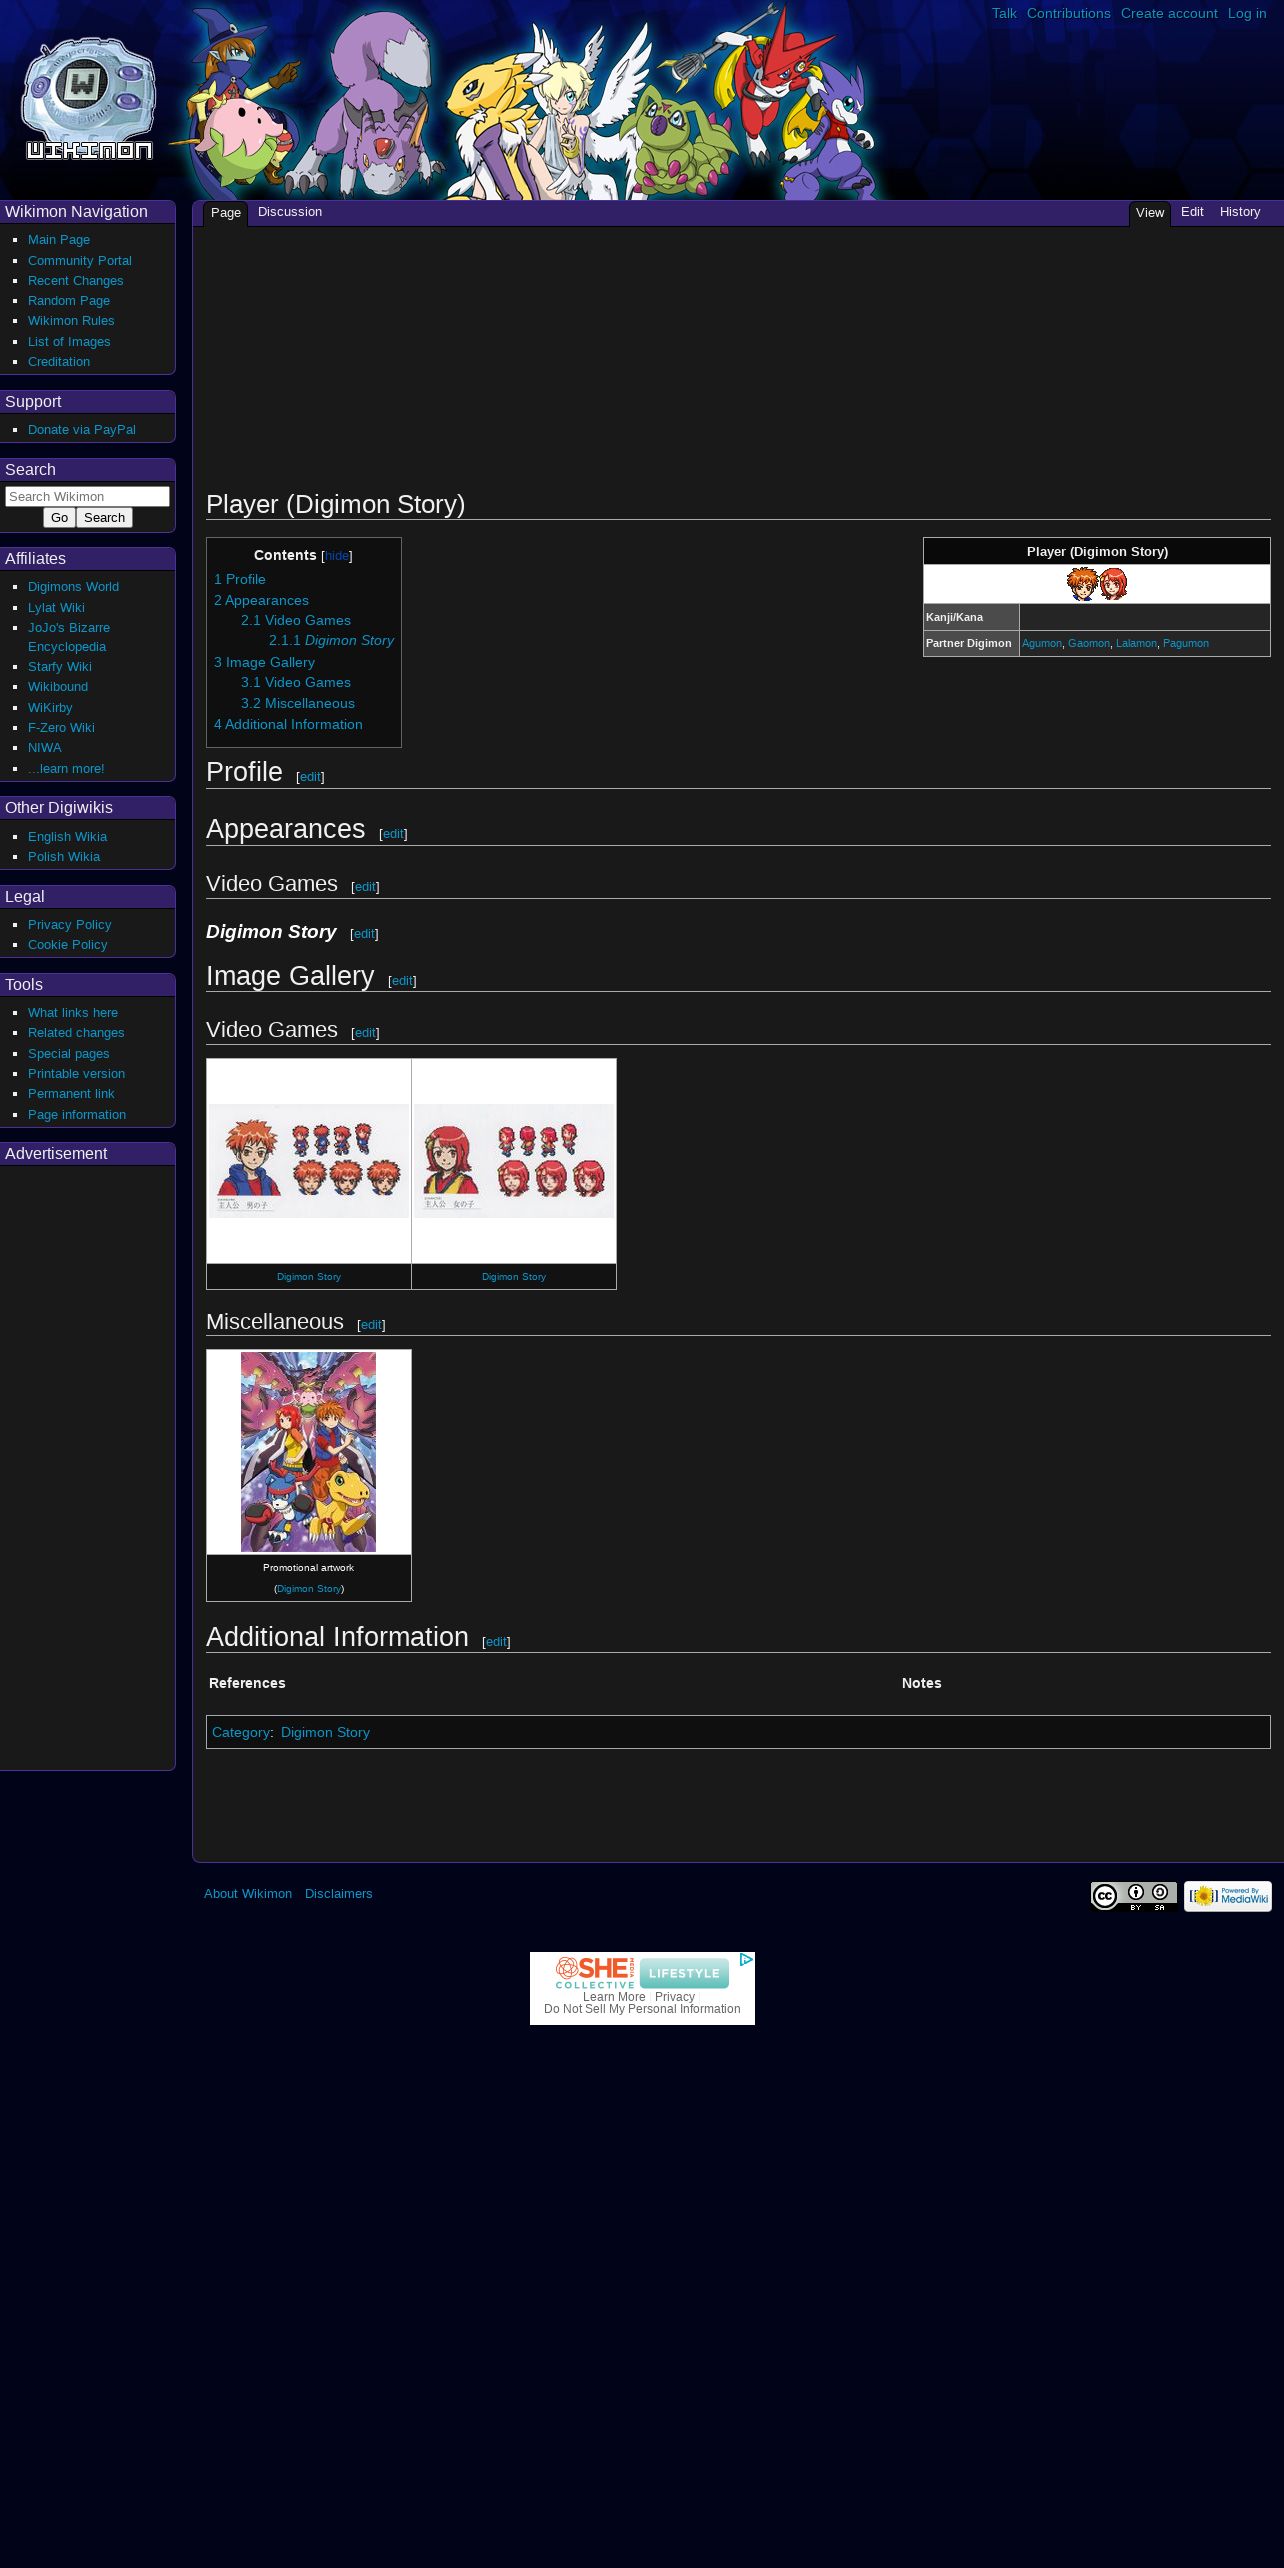Click Create account
This screenshot has width=1284, height=2568.
coord(1169,13)
